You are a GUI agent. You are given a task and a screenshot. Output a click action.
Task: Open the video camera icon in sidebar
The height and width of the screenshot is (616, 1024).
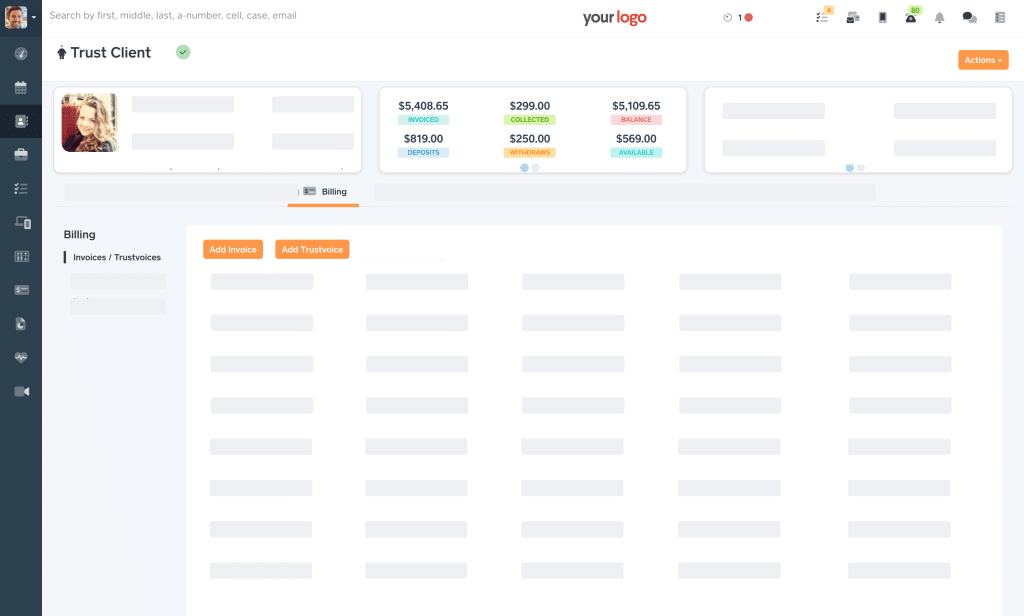point(21,391)
